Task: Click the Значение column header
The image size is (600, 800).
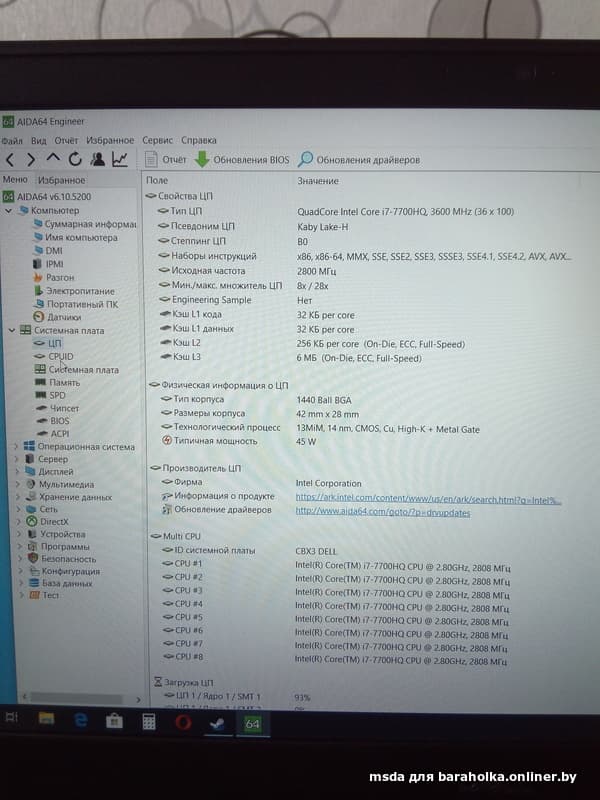Action: click(318, 181)
